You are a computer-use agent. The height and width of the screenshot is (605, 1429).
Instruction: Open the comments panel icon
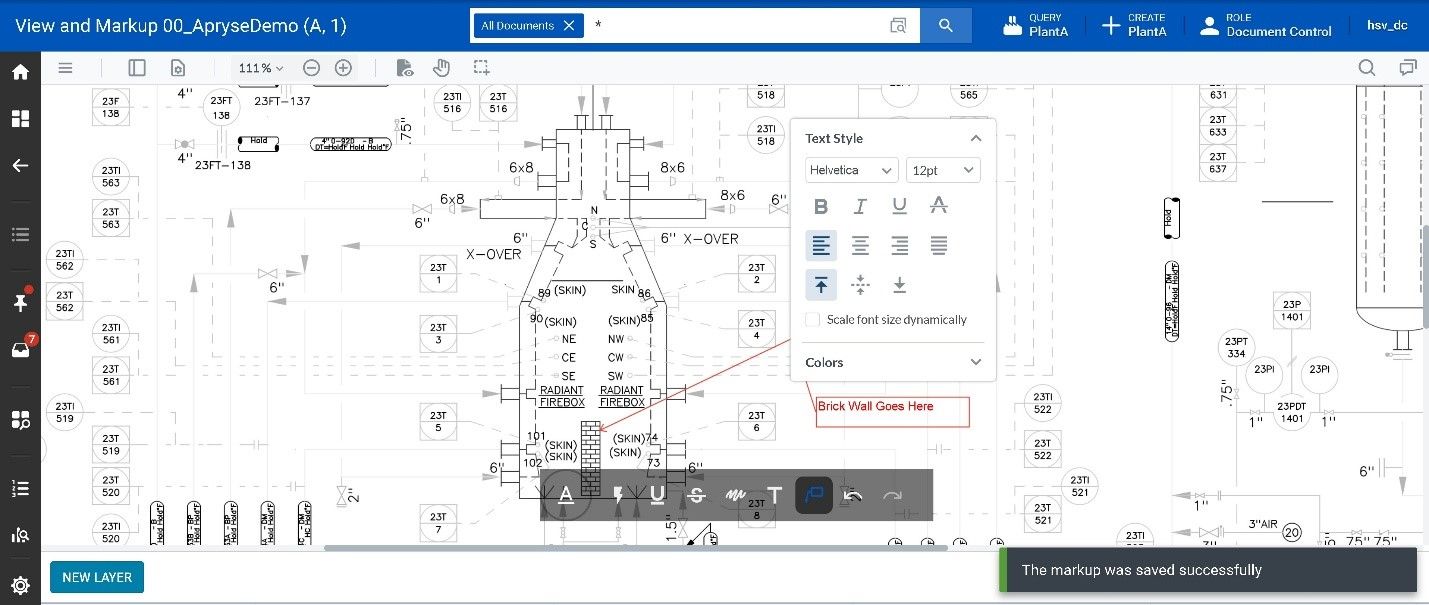1408,68
